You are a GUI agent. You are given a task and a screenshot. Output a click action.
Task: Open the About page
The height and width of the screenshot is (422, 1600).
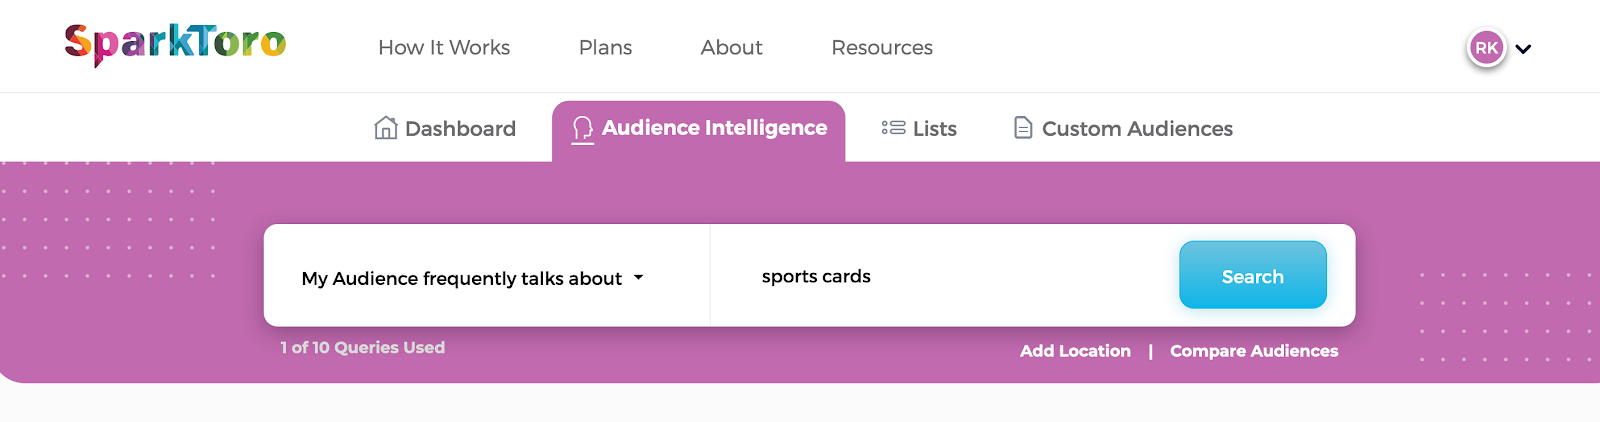coord(731,47)
